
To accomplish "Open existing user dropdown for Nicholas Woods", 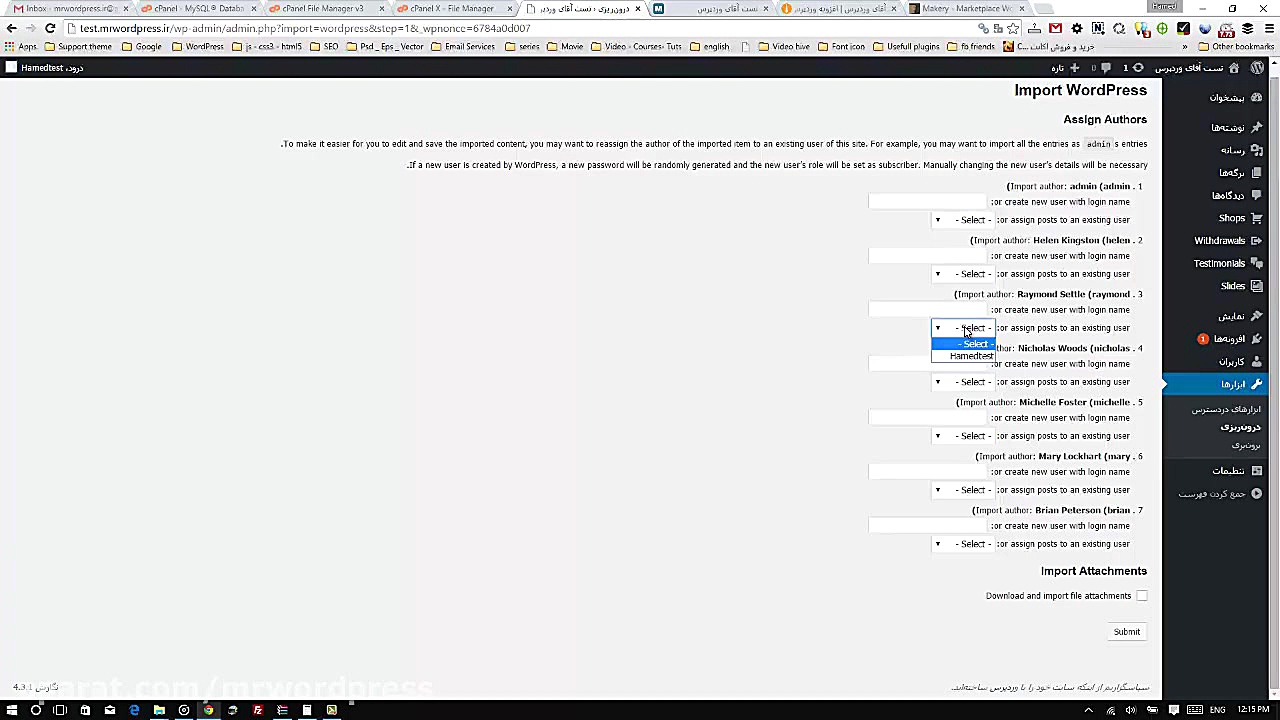I will pyautogui.click(x=962, y=382).
